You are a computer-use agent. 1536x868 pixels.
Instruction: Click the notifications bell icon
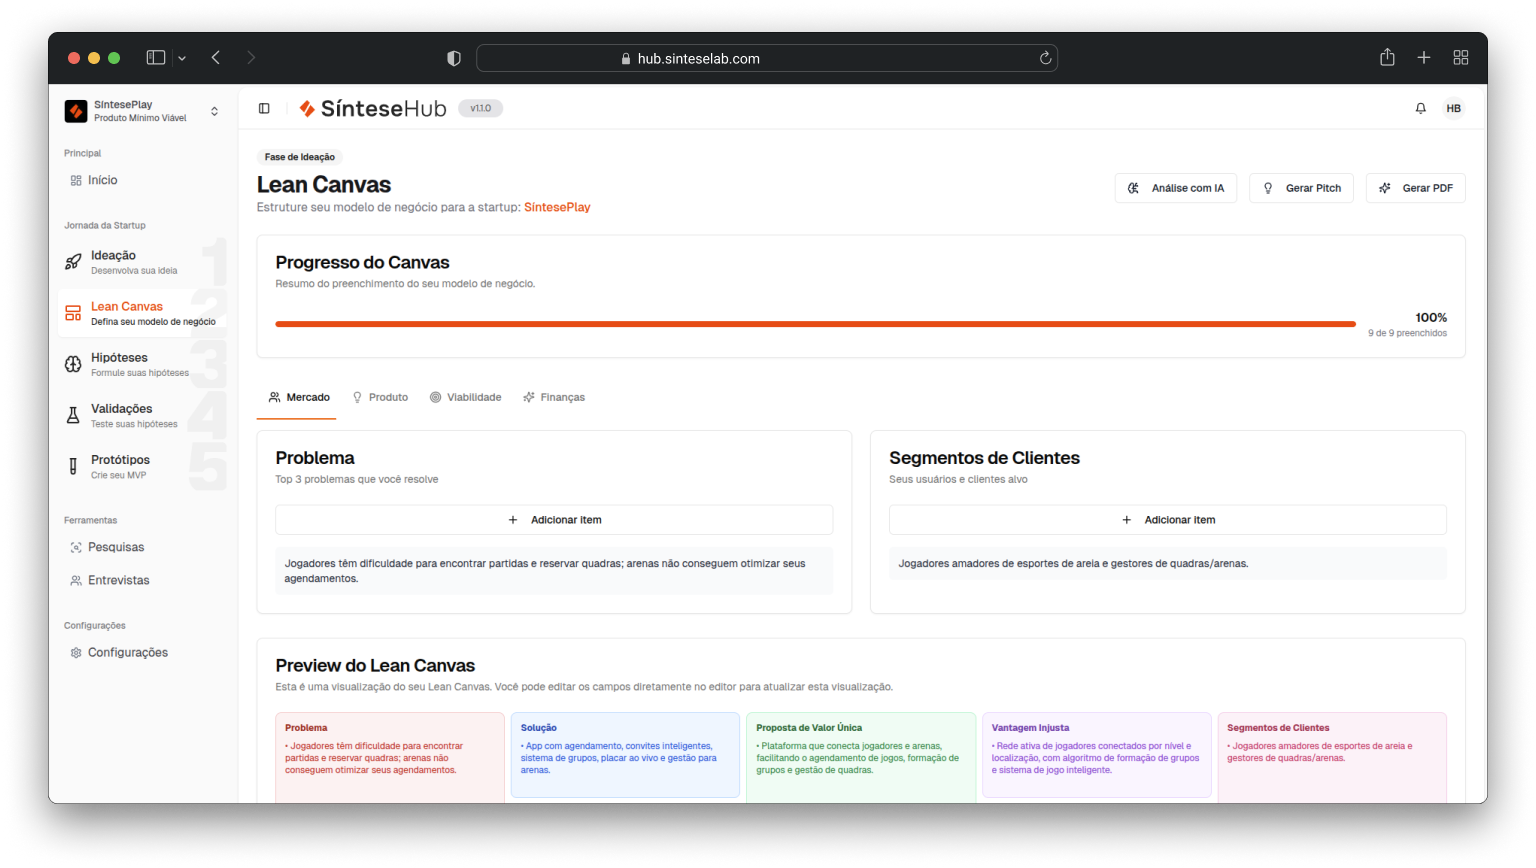(1420, 108)
